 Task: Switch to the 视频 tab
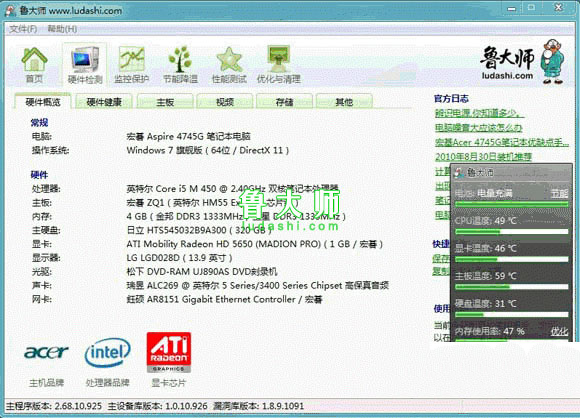[x=225, y=102]
